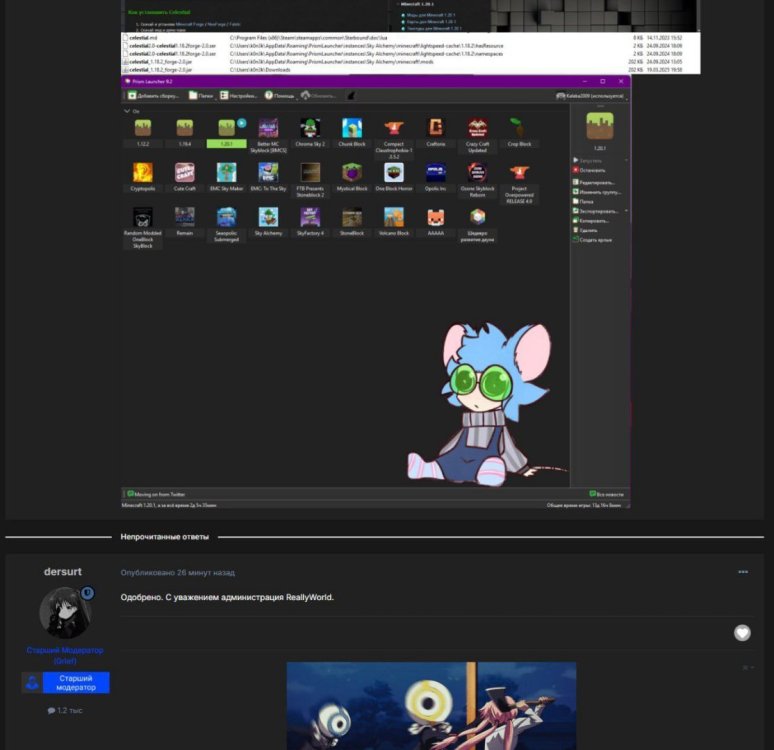
Task: Click Опубликовано 26 минут назад timestamp
Action: point(178,573)
